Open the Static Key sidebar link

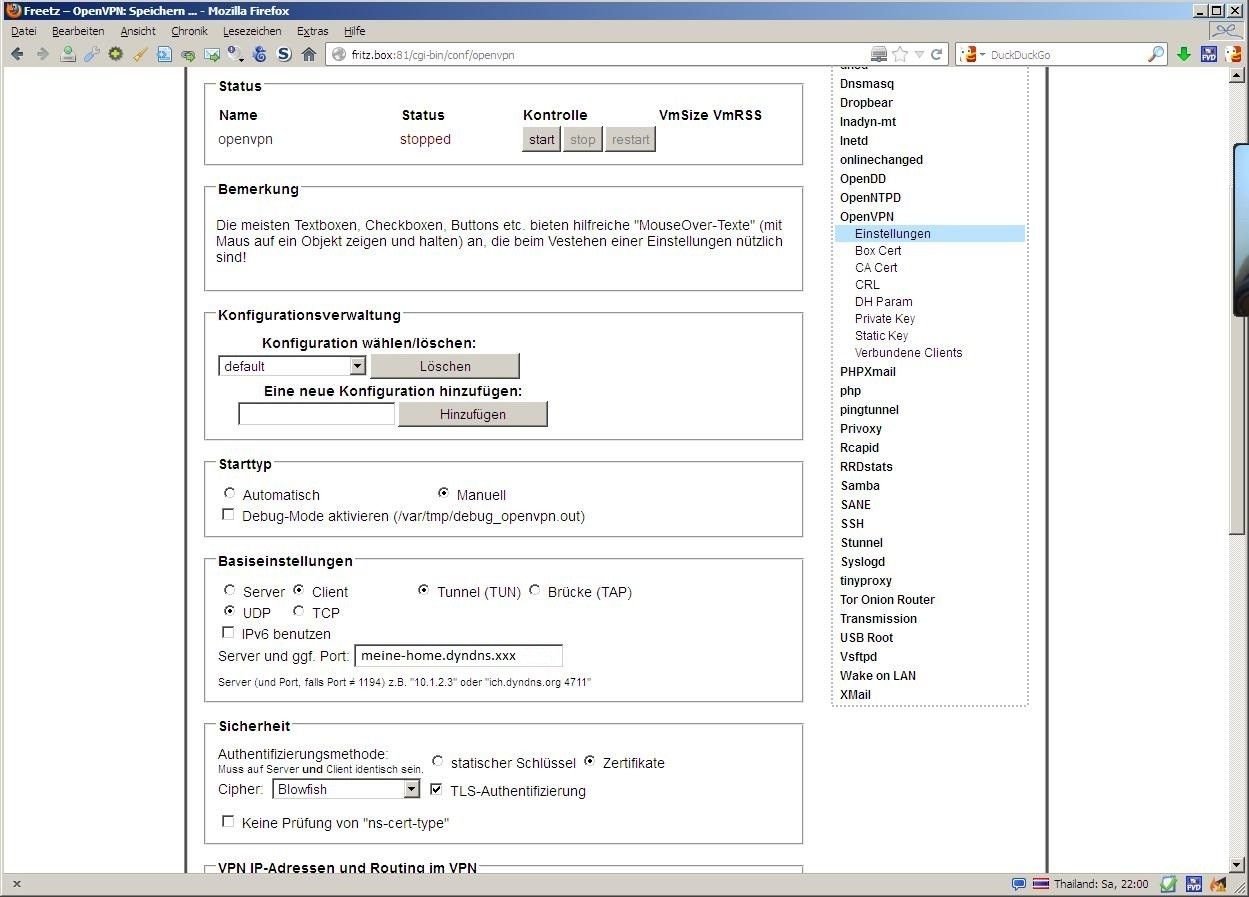tap(881, 335)
